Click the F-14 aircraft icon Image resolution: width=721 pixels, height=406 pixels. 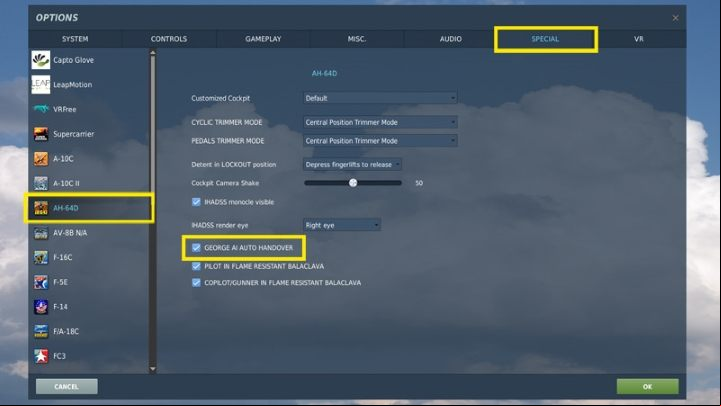(x=40, y=307)
